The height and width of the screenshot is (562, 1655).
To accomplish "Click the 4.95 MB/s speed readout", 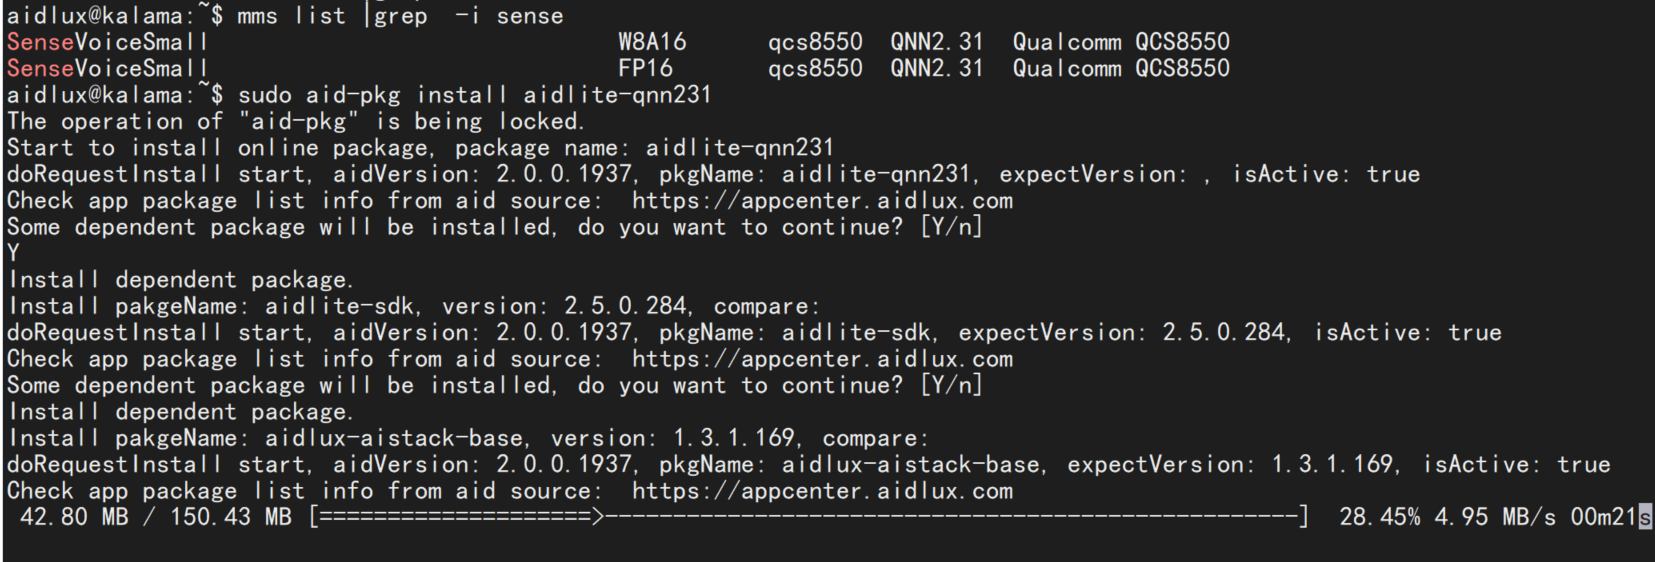I will (1495, 517).
